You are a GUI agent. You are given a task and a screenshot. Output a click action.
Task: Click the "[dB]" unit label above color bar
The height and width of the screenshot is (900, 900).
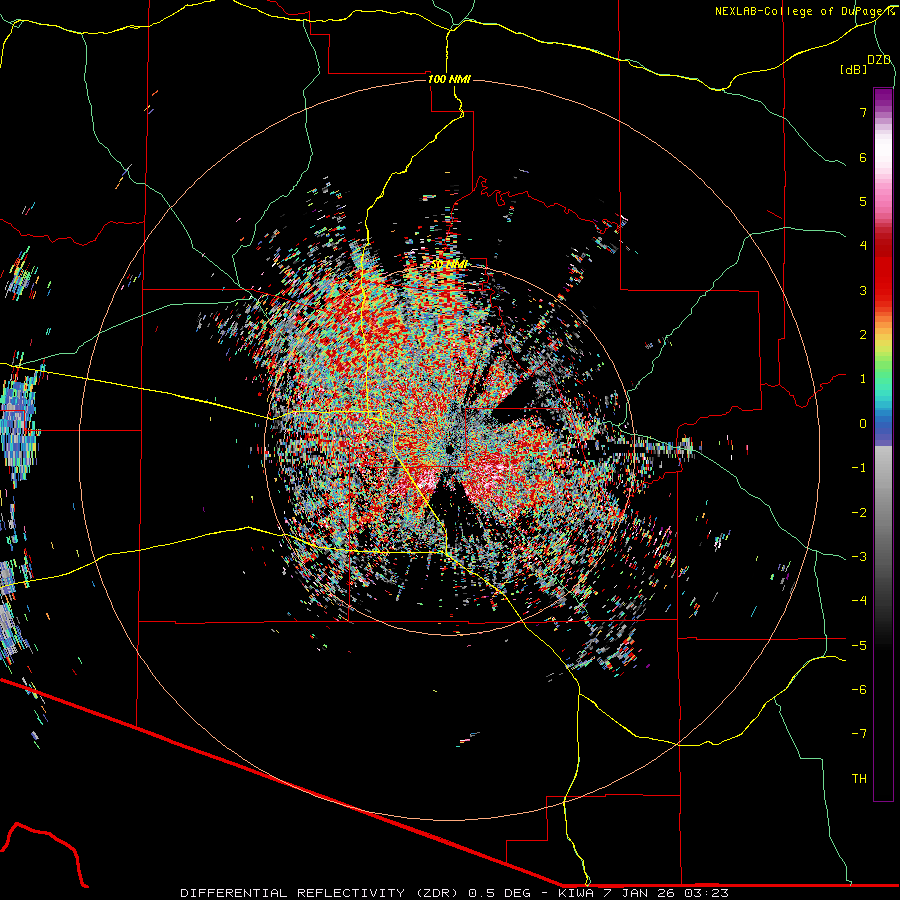coord(853,69)
